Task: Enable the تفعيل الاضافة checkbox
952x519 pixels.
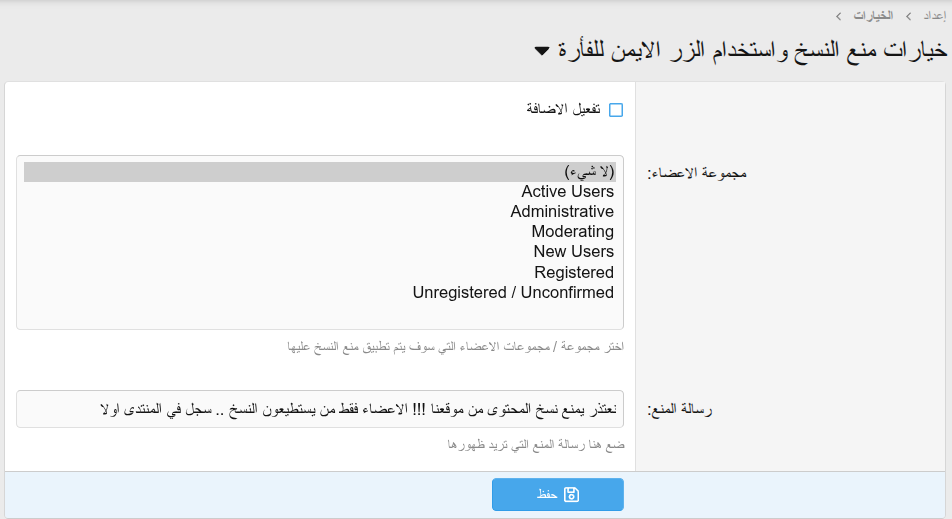Action: tap(616, 110)
